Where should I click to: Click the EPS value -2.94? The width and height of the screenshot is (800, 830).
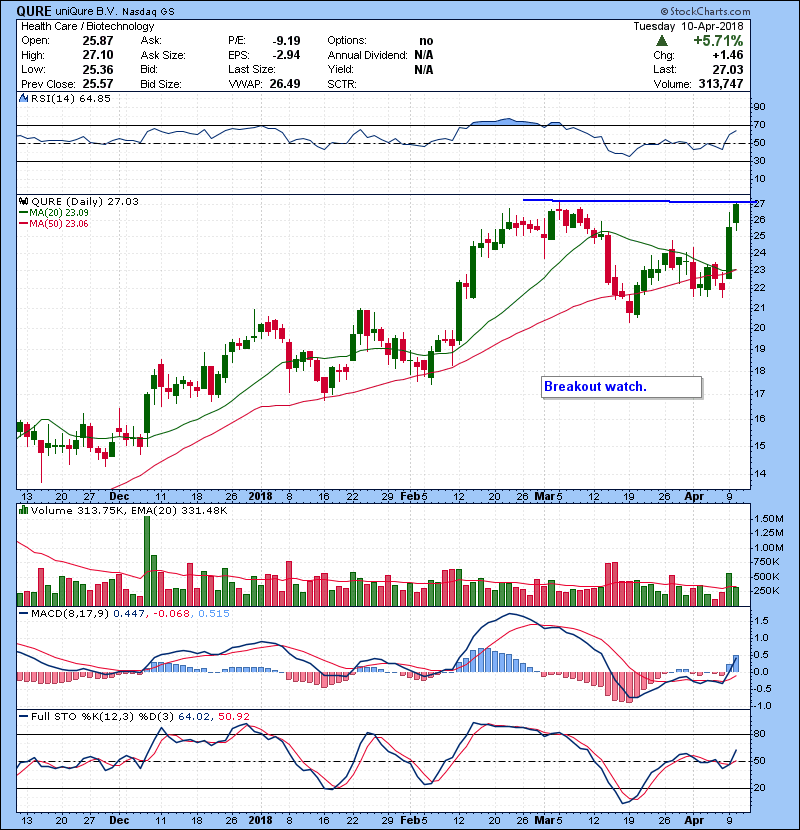click(286, 55)
